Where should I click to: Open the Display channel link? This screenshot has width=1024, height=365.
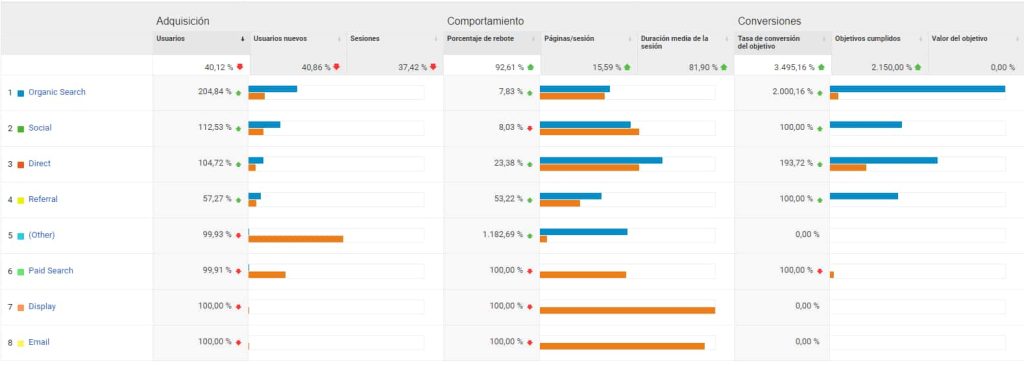click(42, 306)
